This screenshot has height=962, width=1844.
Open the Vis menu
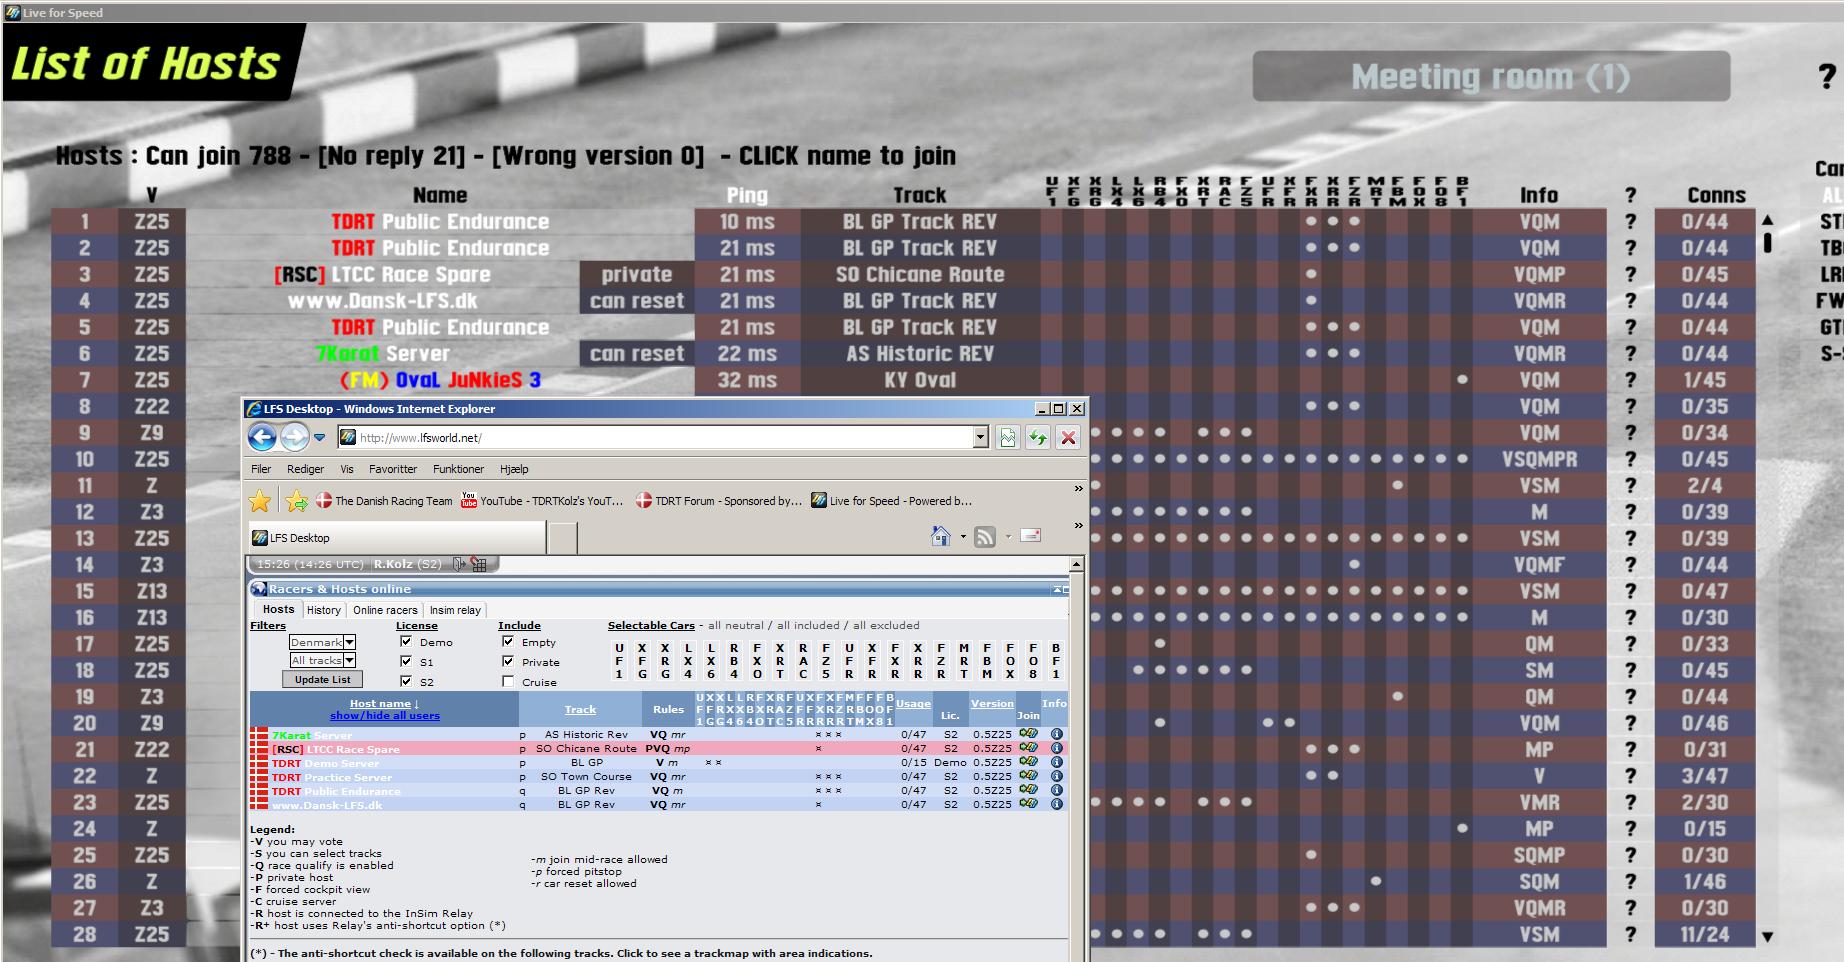tap(347, 469)
